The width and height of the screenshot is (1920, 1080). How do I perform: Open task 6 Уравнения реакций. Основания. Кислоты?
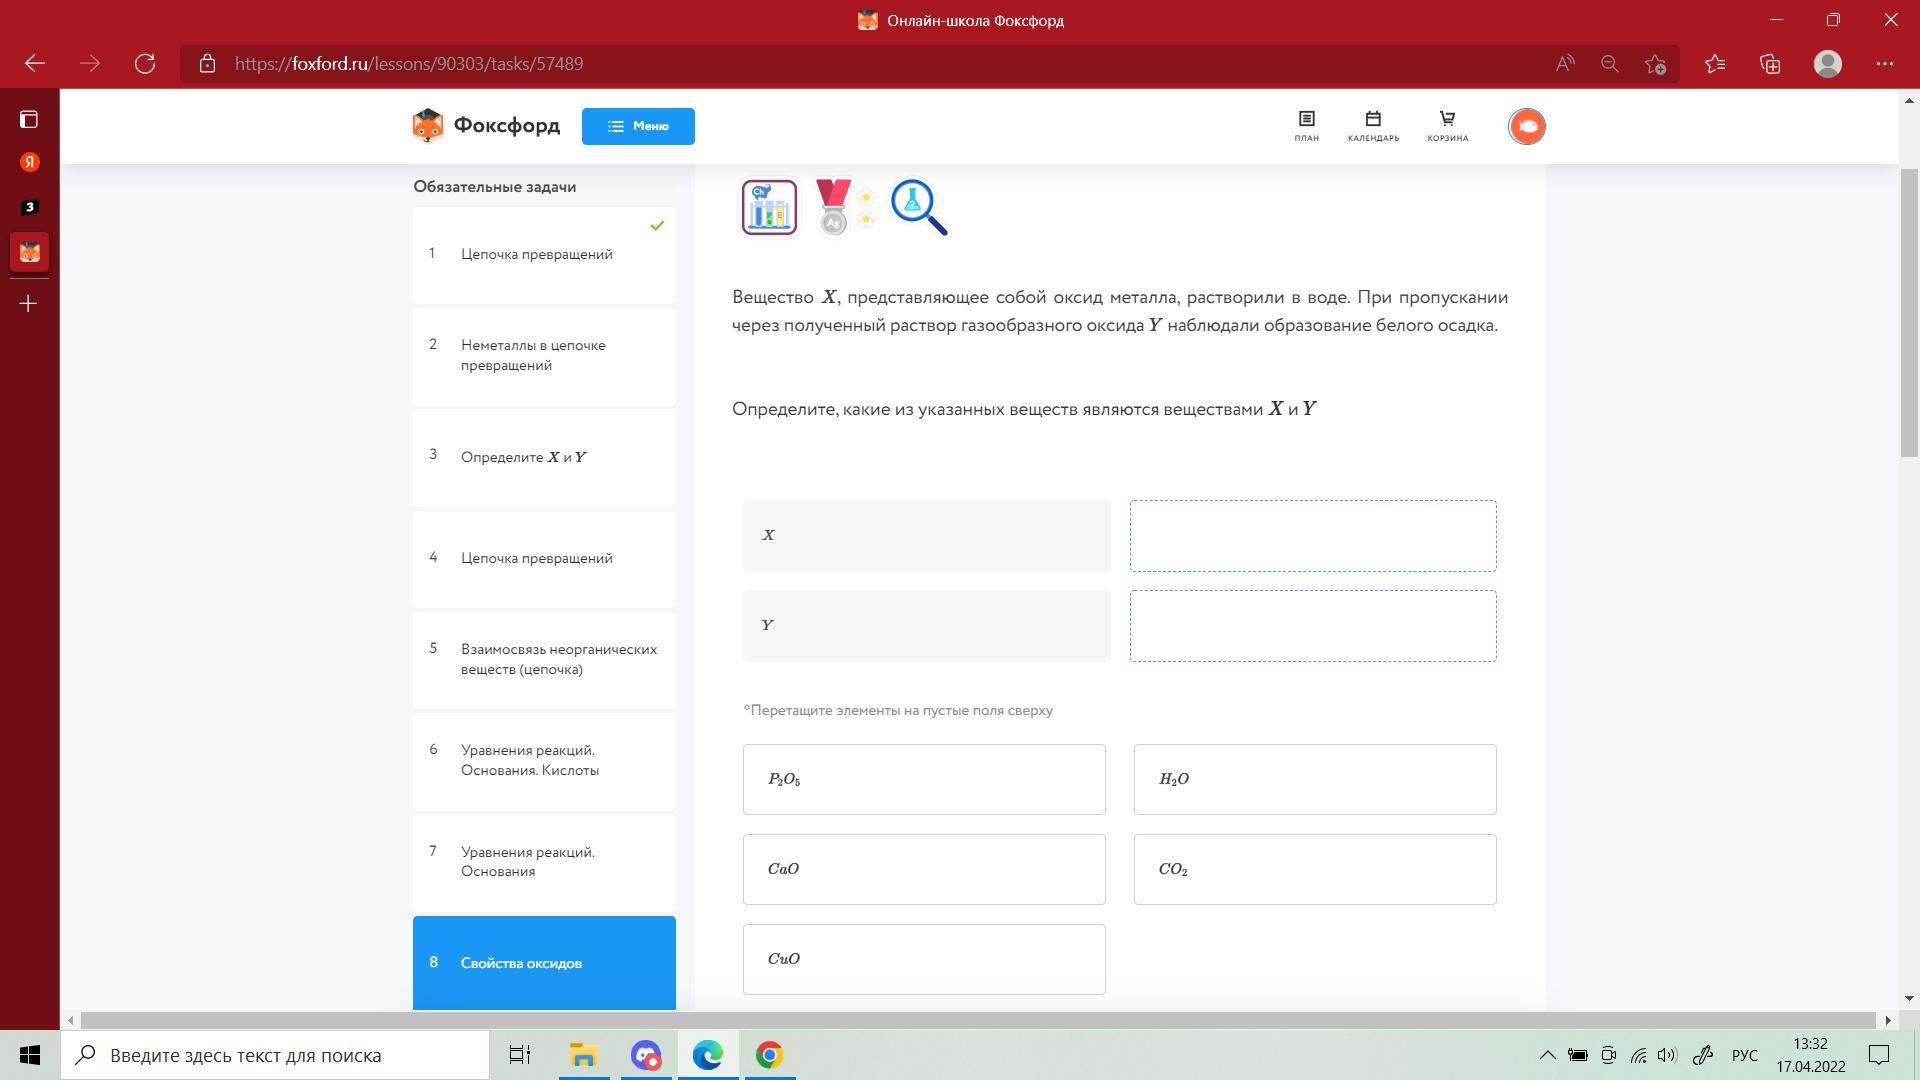coord(544,760)
